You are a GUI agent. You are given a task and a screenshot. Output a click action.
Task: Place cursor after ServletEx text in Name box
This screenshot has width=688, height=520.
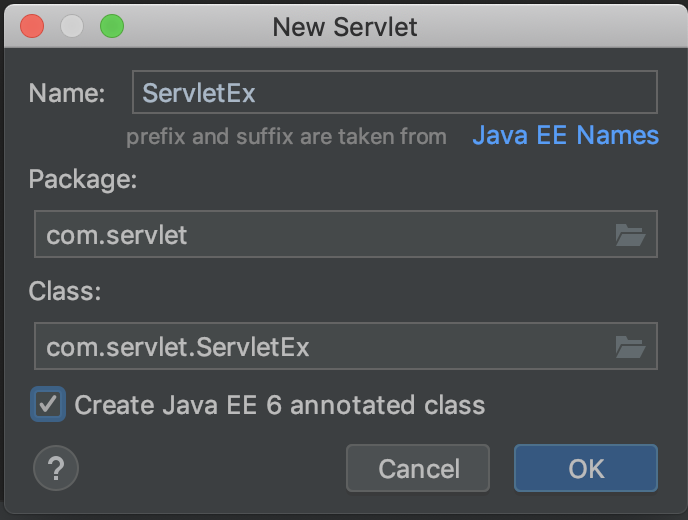pos(258,93)
